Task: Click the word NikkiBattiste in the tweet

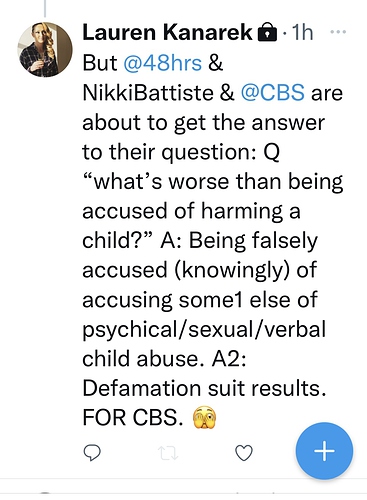Action: pyautogui.click(x=148, y=92)
